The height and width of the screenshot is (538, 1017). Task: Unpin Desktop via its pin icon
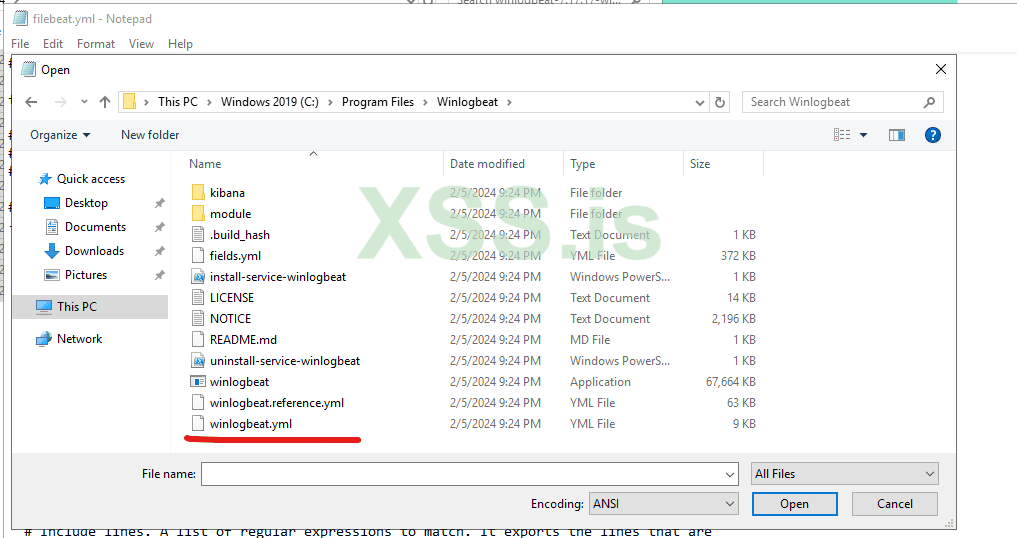[x=159, y=203]
